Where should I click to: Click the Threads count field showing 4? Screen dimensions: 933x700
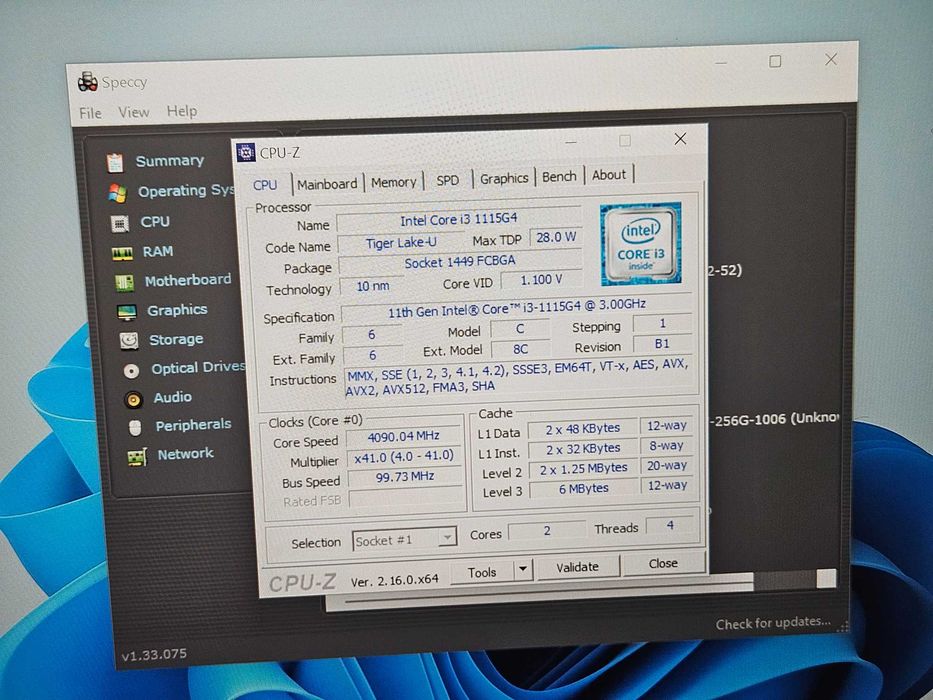coord(671,526)
